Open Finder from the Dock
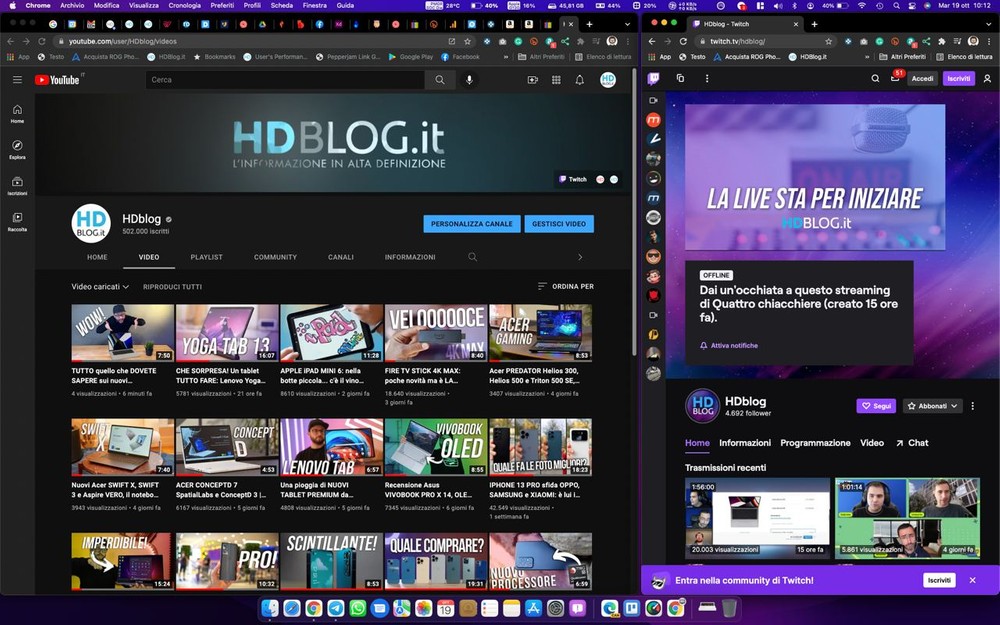The image size is (1000, 625). (x=270, y=608)
